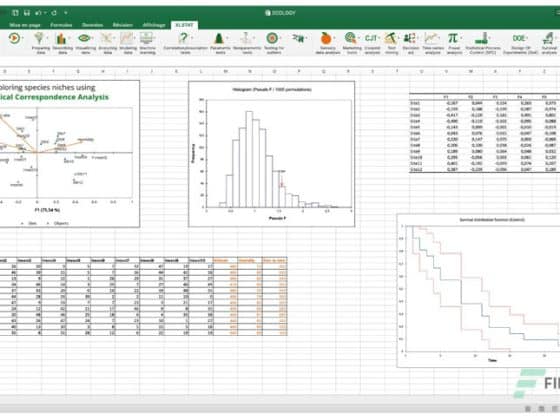
Task: Open Describing data bar-chart icon
Action: coord(61,38)
